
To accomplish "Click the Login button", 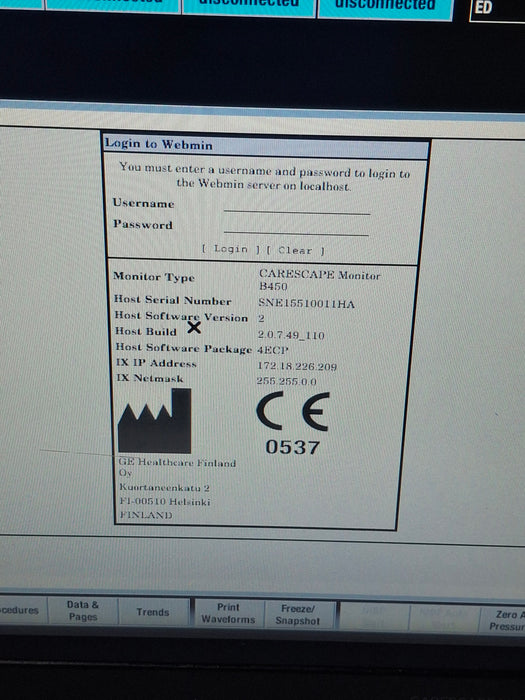I will pos(230,249).
